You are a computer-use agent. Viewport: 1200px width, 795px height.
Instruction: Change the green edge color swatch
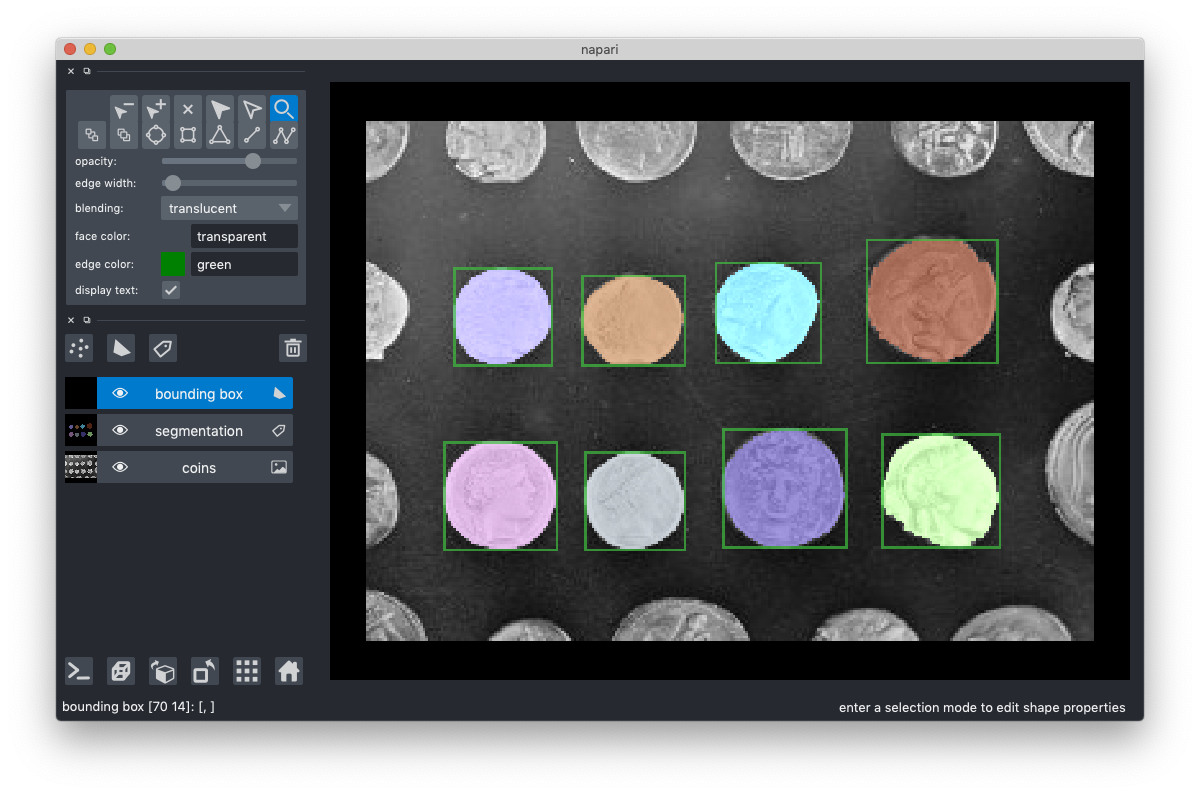pyautogui.click(x=170, y=264)
